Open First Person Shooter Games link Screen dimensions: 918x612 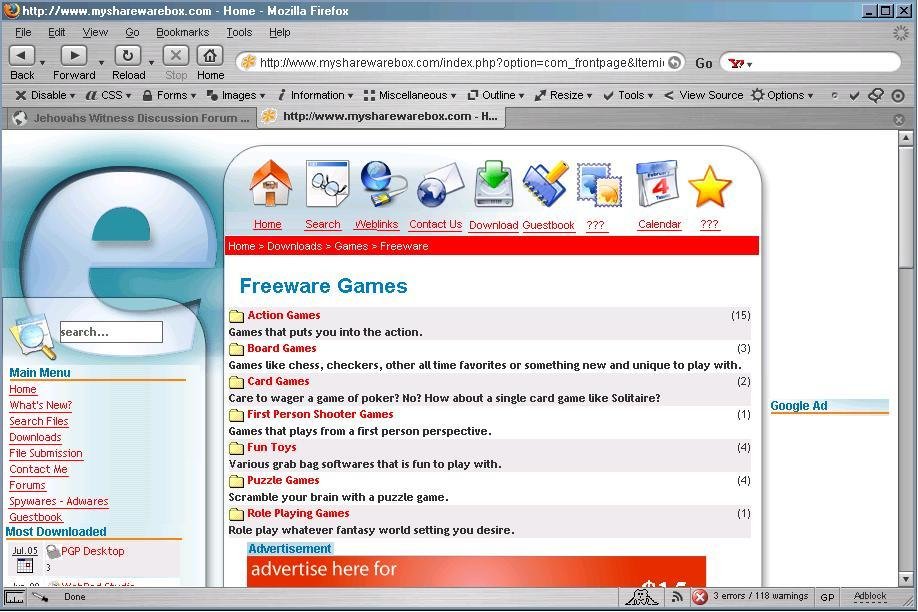(x=320, y=414)
